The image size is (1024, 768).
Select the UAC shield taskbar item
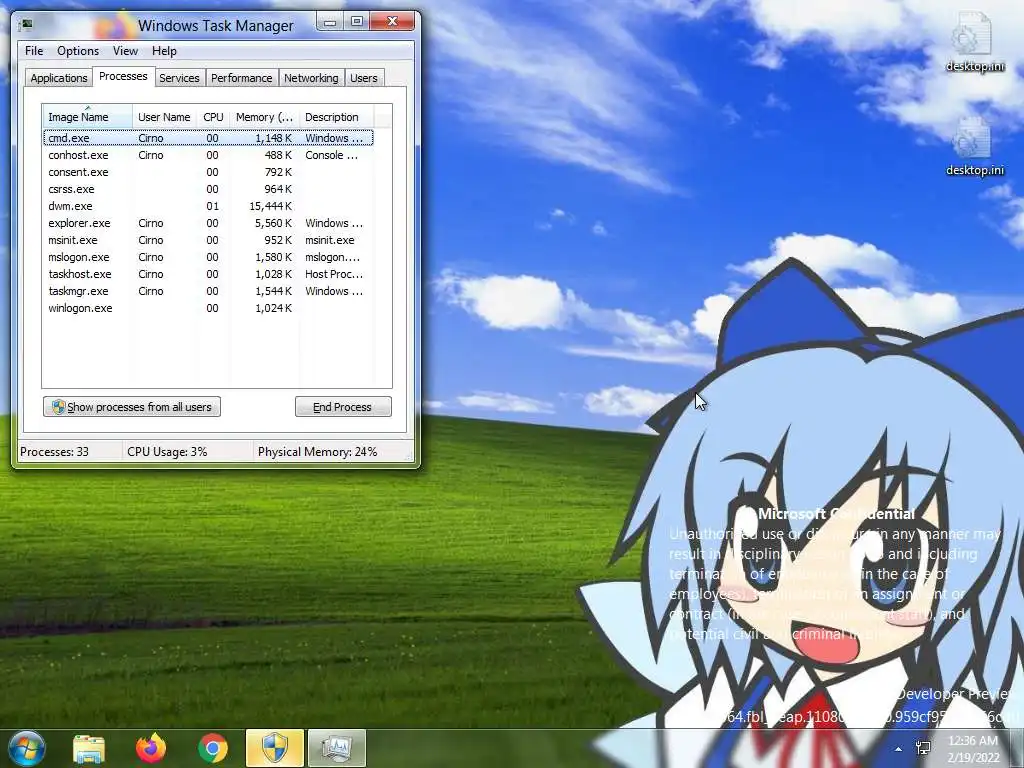[275, 748]
